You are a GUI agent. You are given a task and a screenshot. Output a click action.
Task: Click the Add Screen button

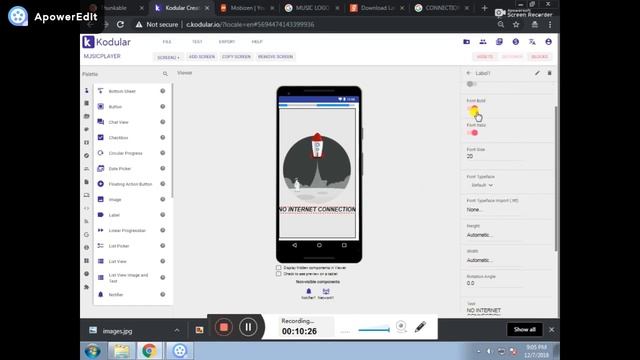tap(202, 57)
